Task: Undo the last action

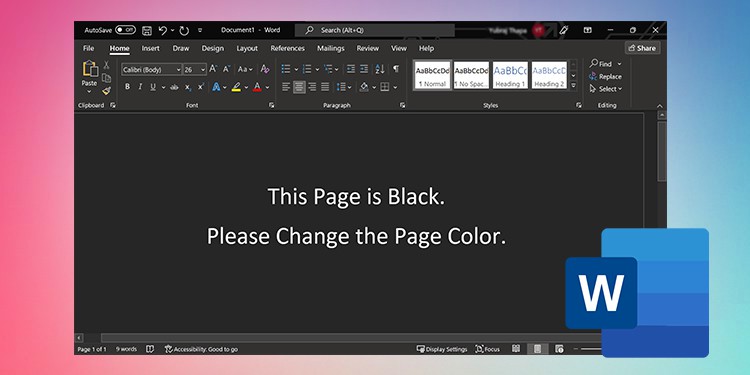Action: [x=163, y=30]
